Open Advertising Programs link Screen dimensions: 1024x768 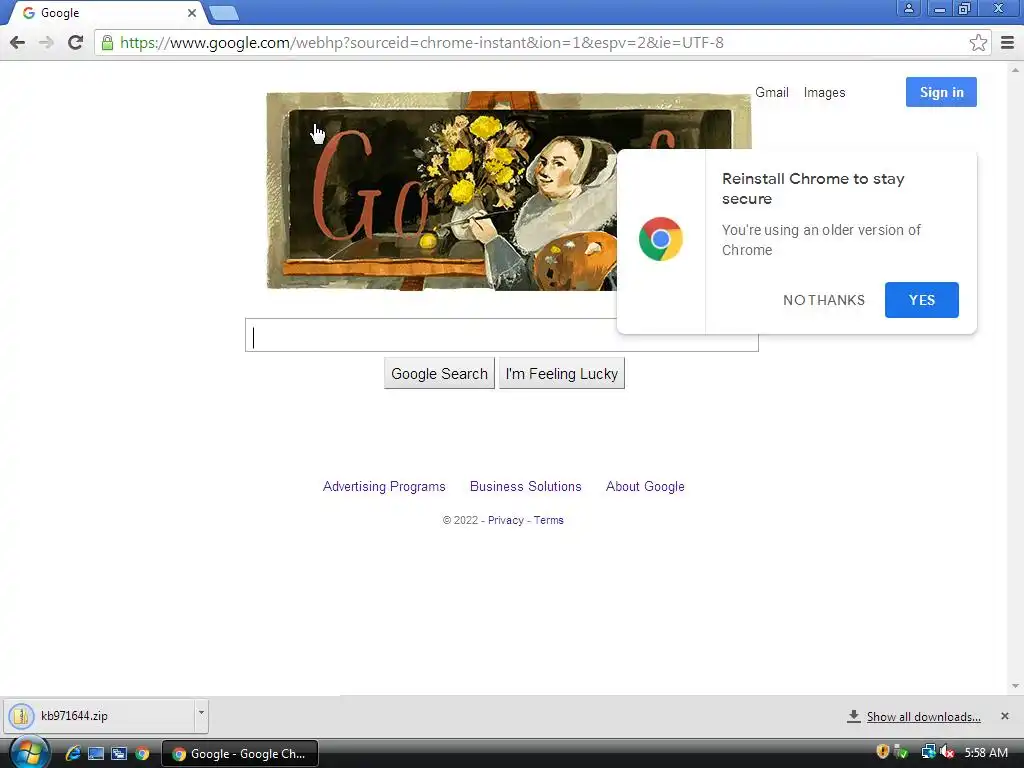click(x=384, y=487)
